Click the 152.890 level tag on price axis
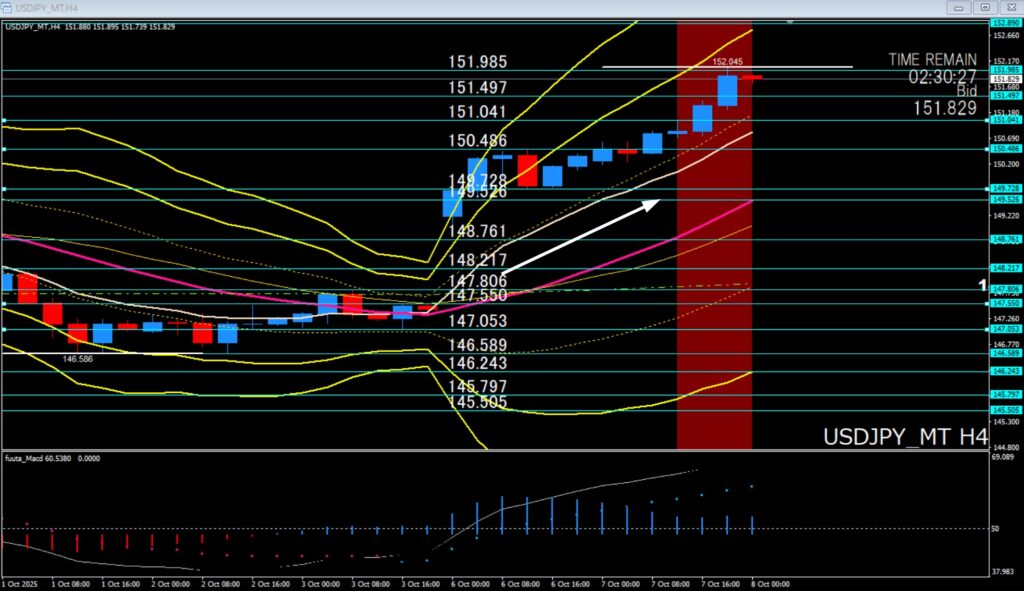Viewport: 1024px width, 591px height. (1004, 22)
